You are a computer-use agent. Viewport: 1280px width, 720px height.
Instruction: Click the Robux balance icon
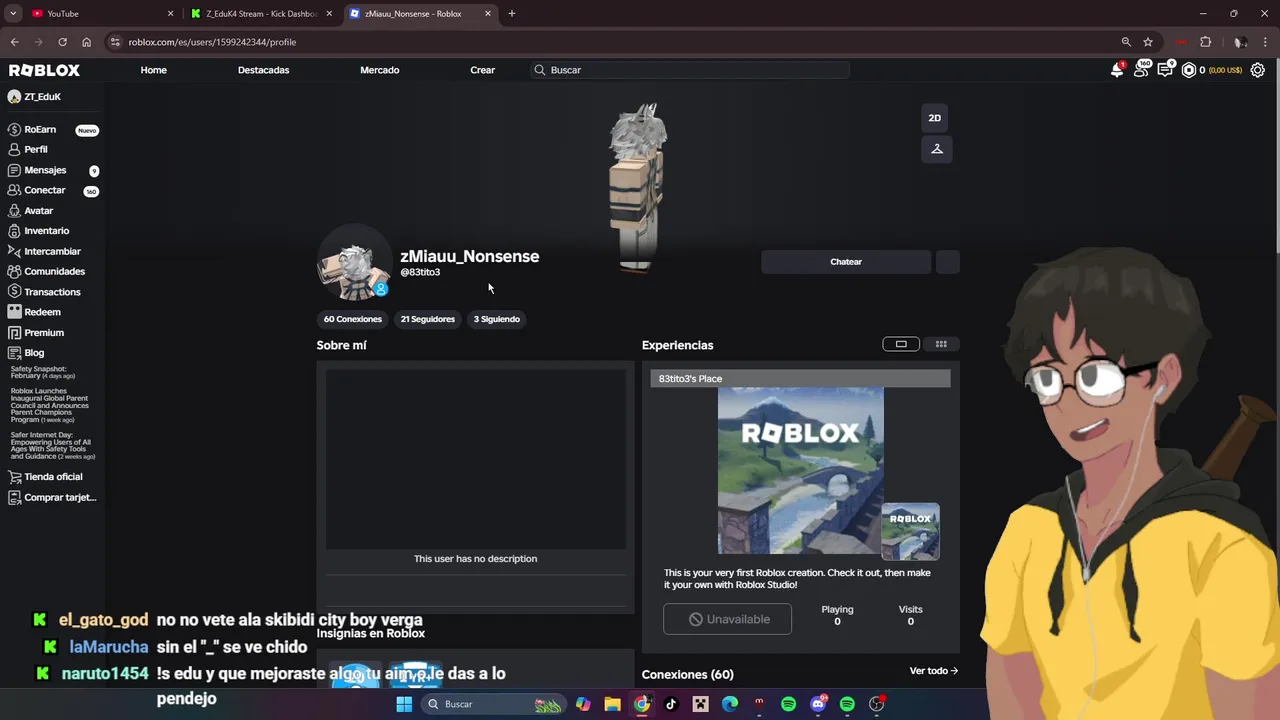pyautogui.click(x=1189, y=70)
